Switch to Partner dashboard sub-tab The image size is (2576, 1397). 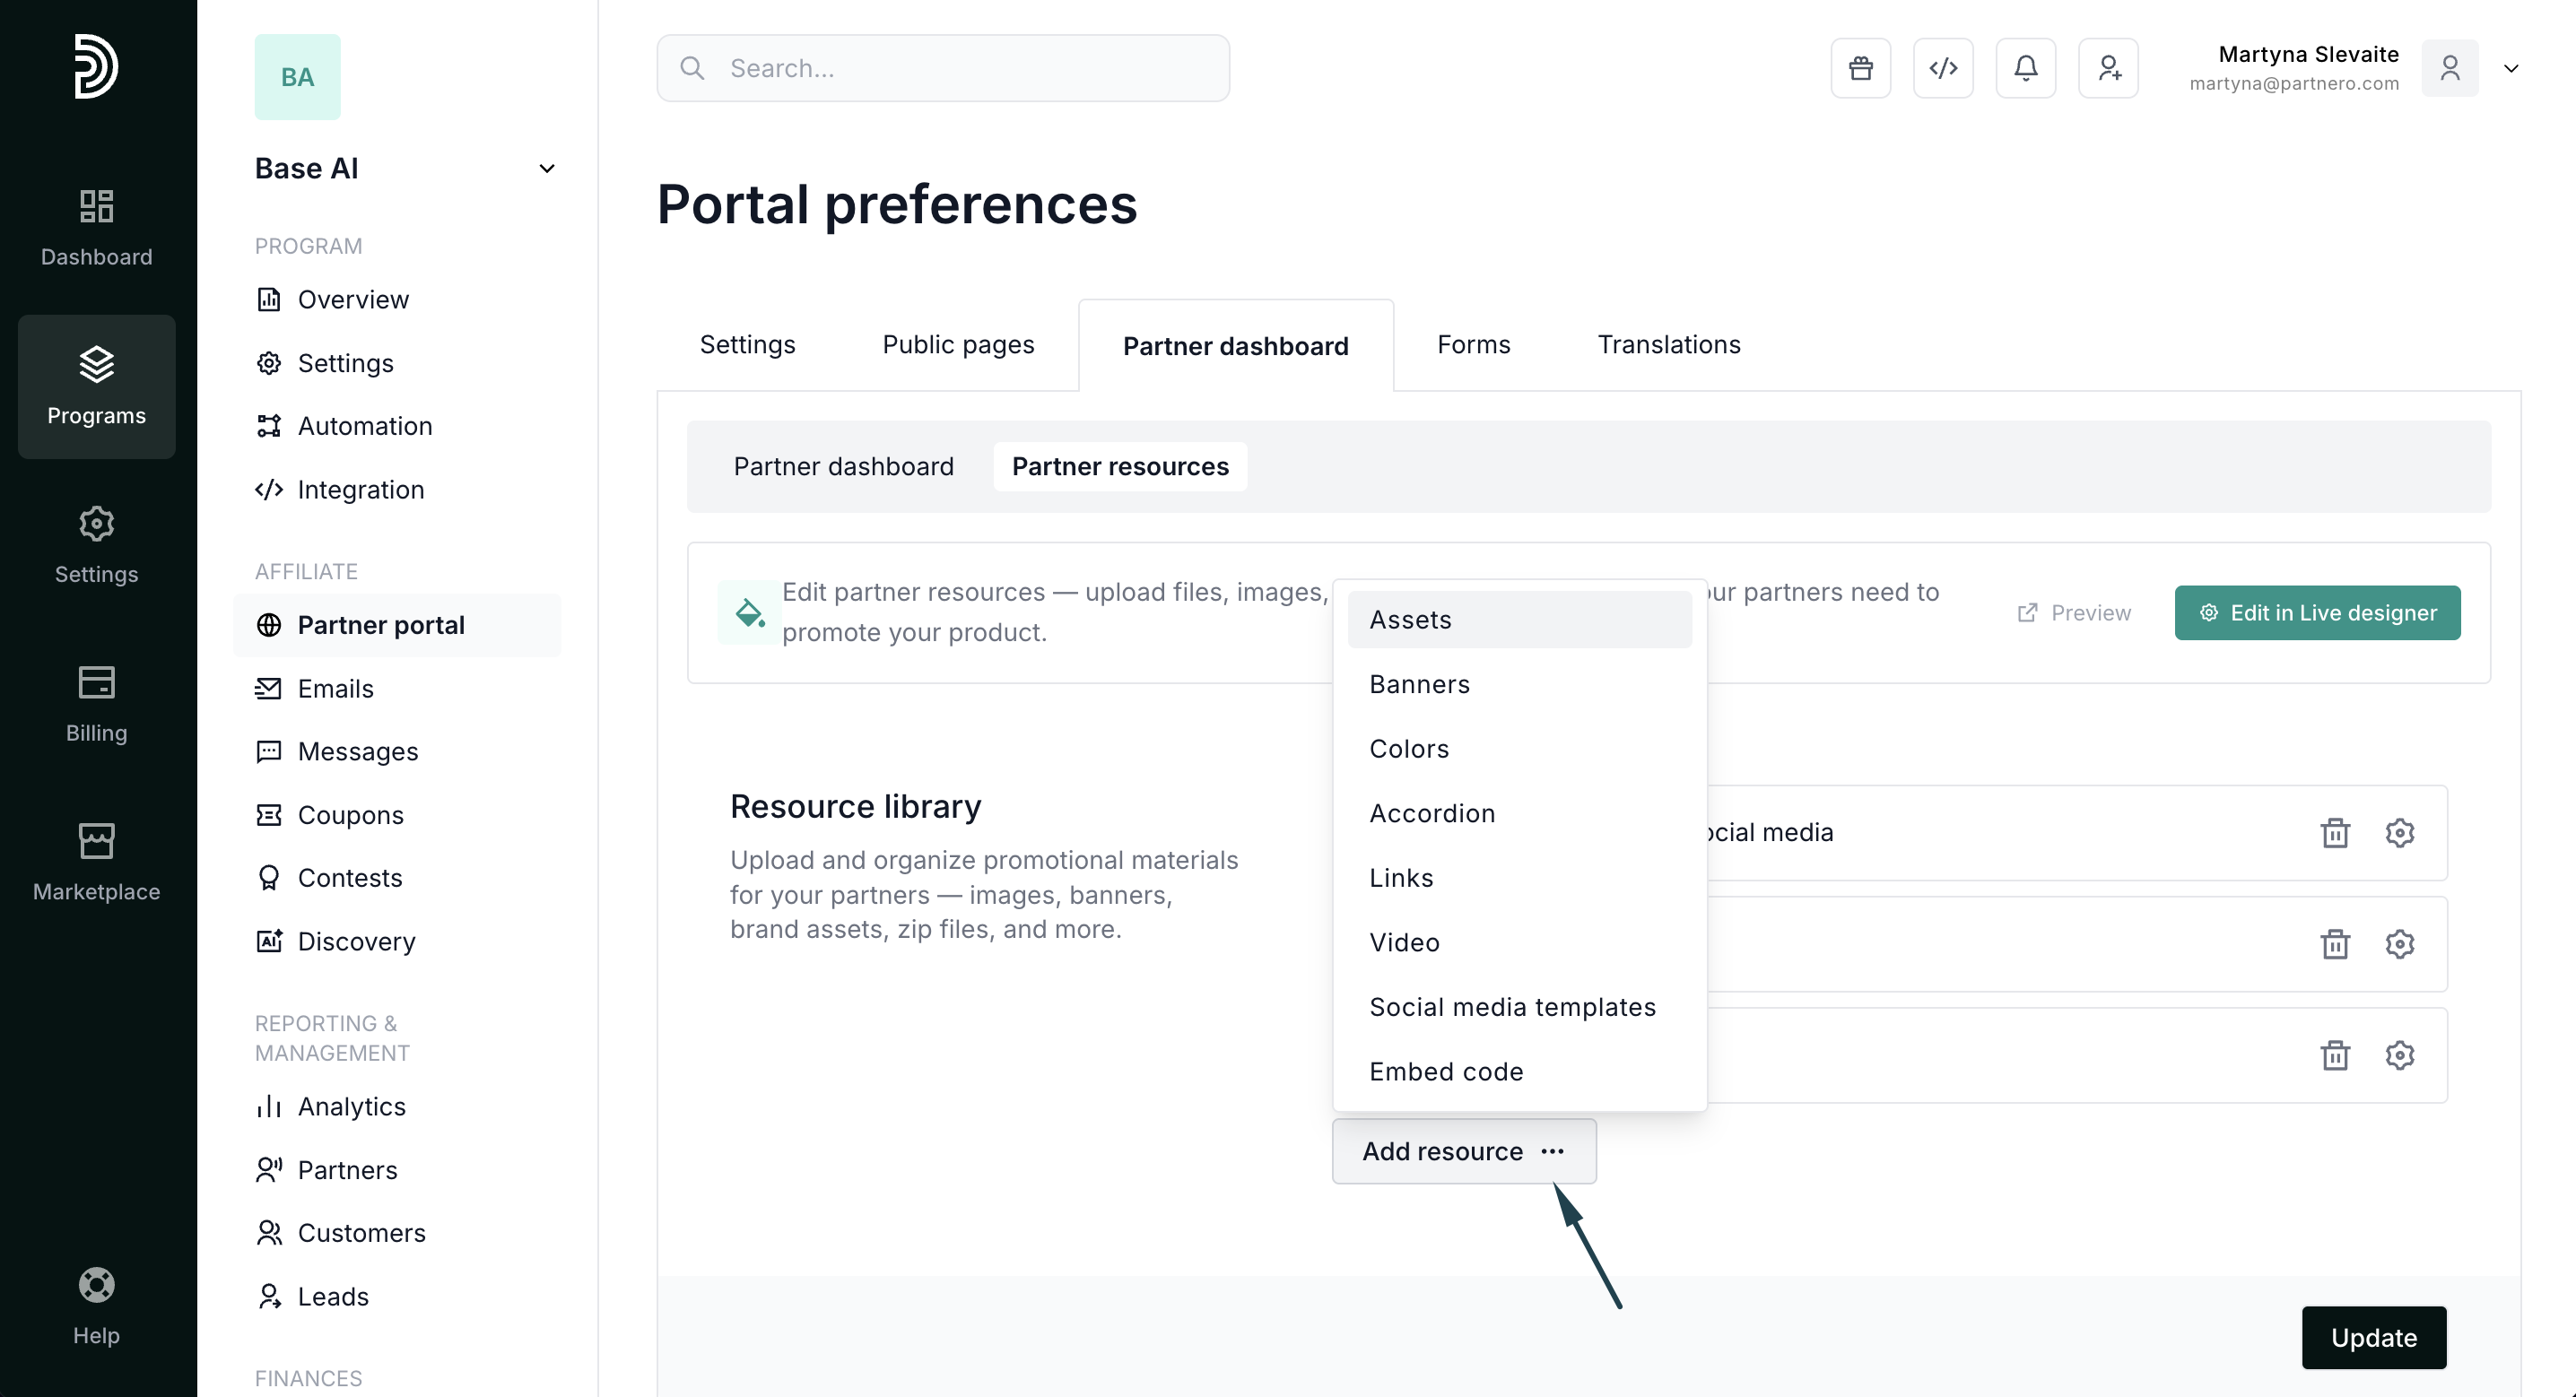[843, 466]
